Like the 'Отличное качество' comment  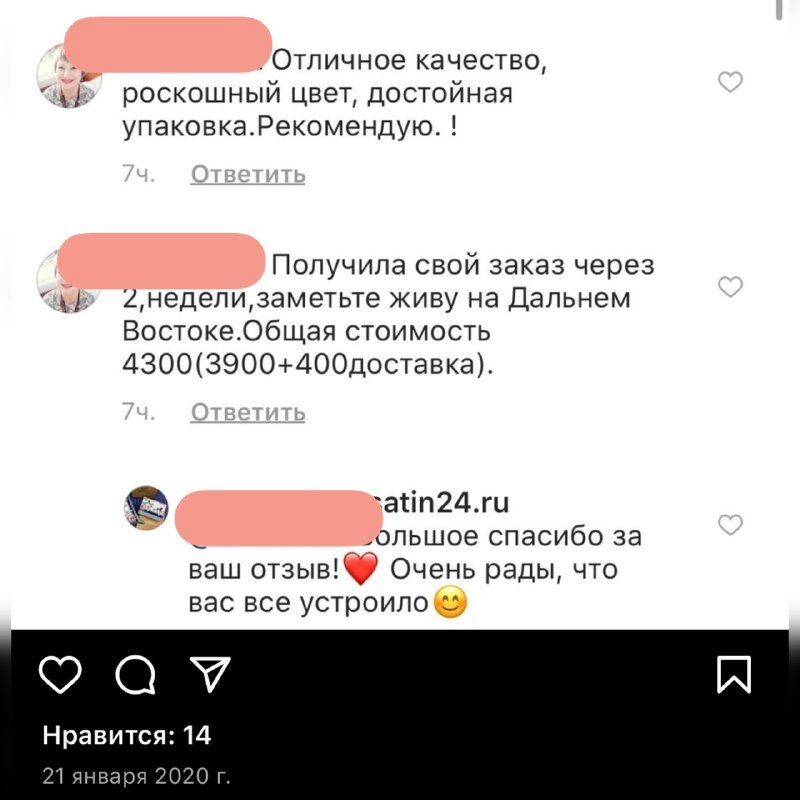point(730,82)
